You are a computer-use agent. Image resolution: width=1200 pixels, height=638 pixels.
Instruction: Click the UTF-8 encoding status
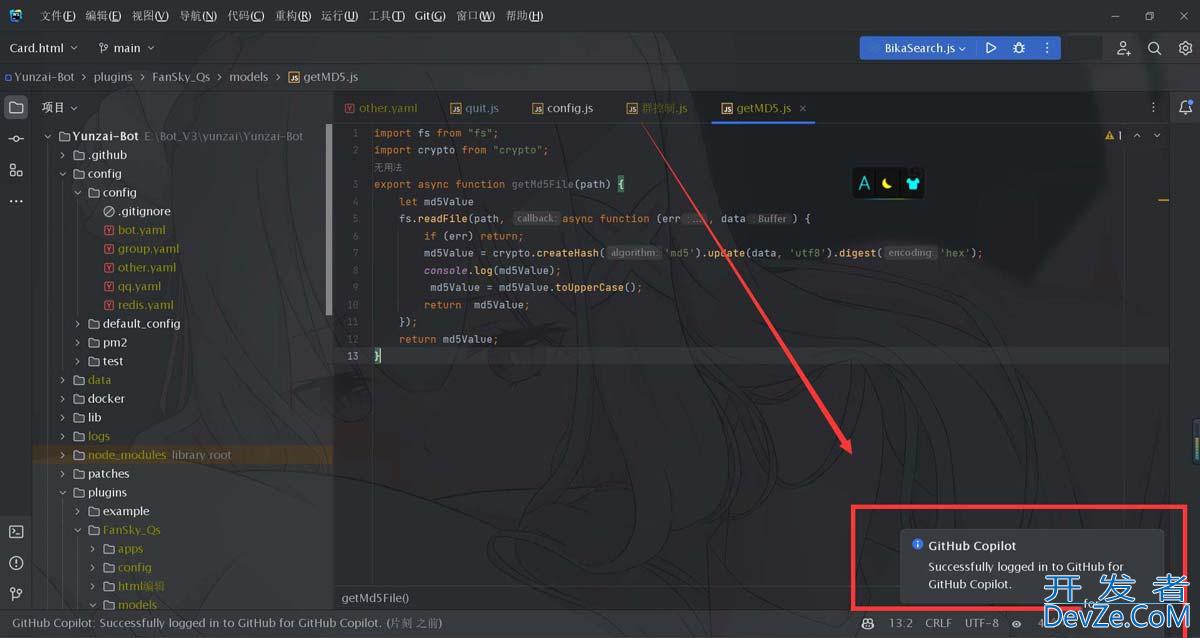point(982,623)
